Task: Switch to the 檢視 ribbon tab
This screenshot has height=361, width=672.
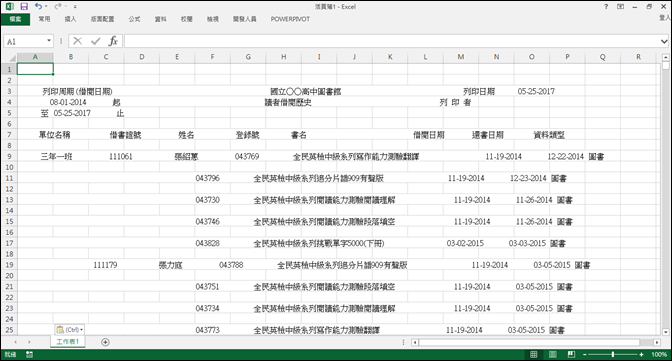Action: tap(213, 19)
